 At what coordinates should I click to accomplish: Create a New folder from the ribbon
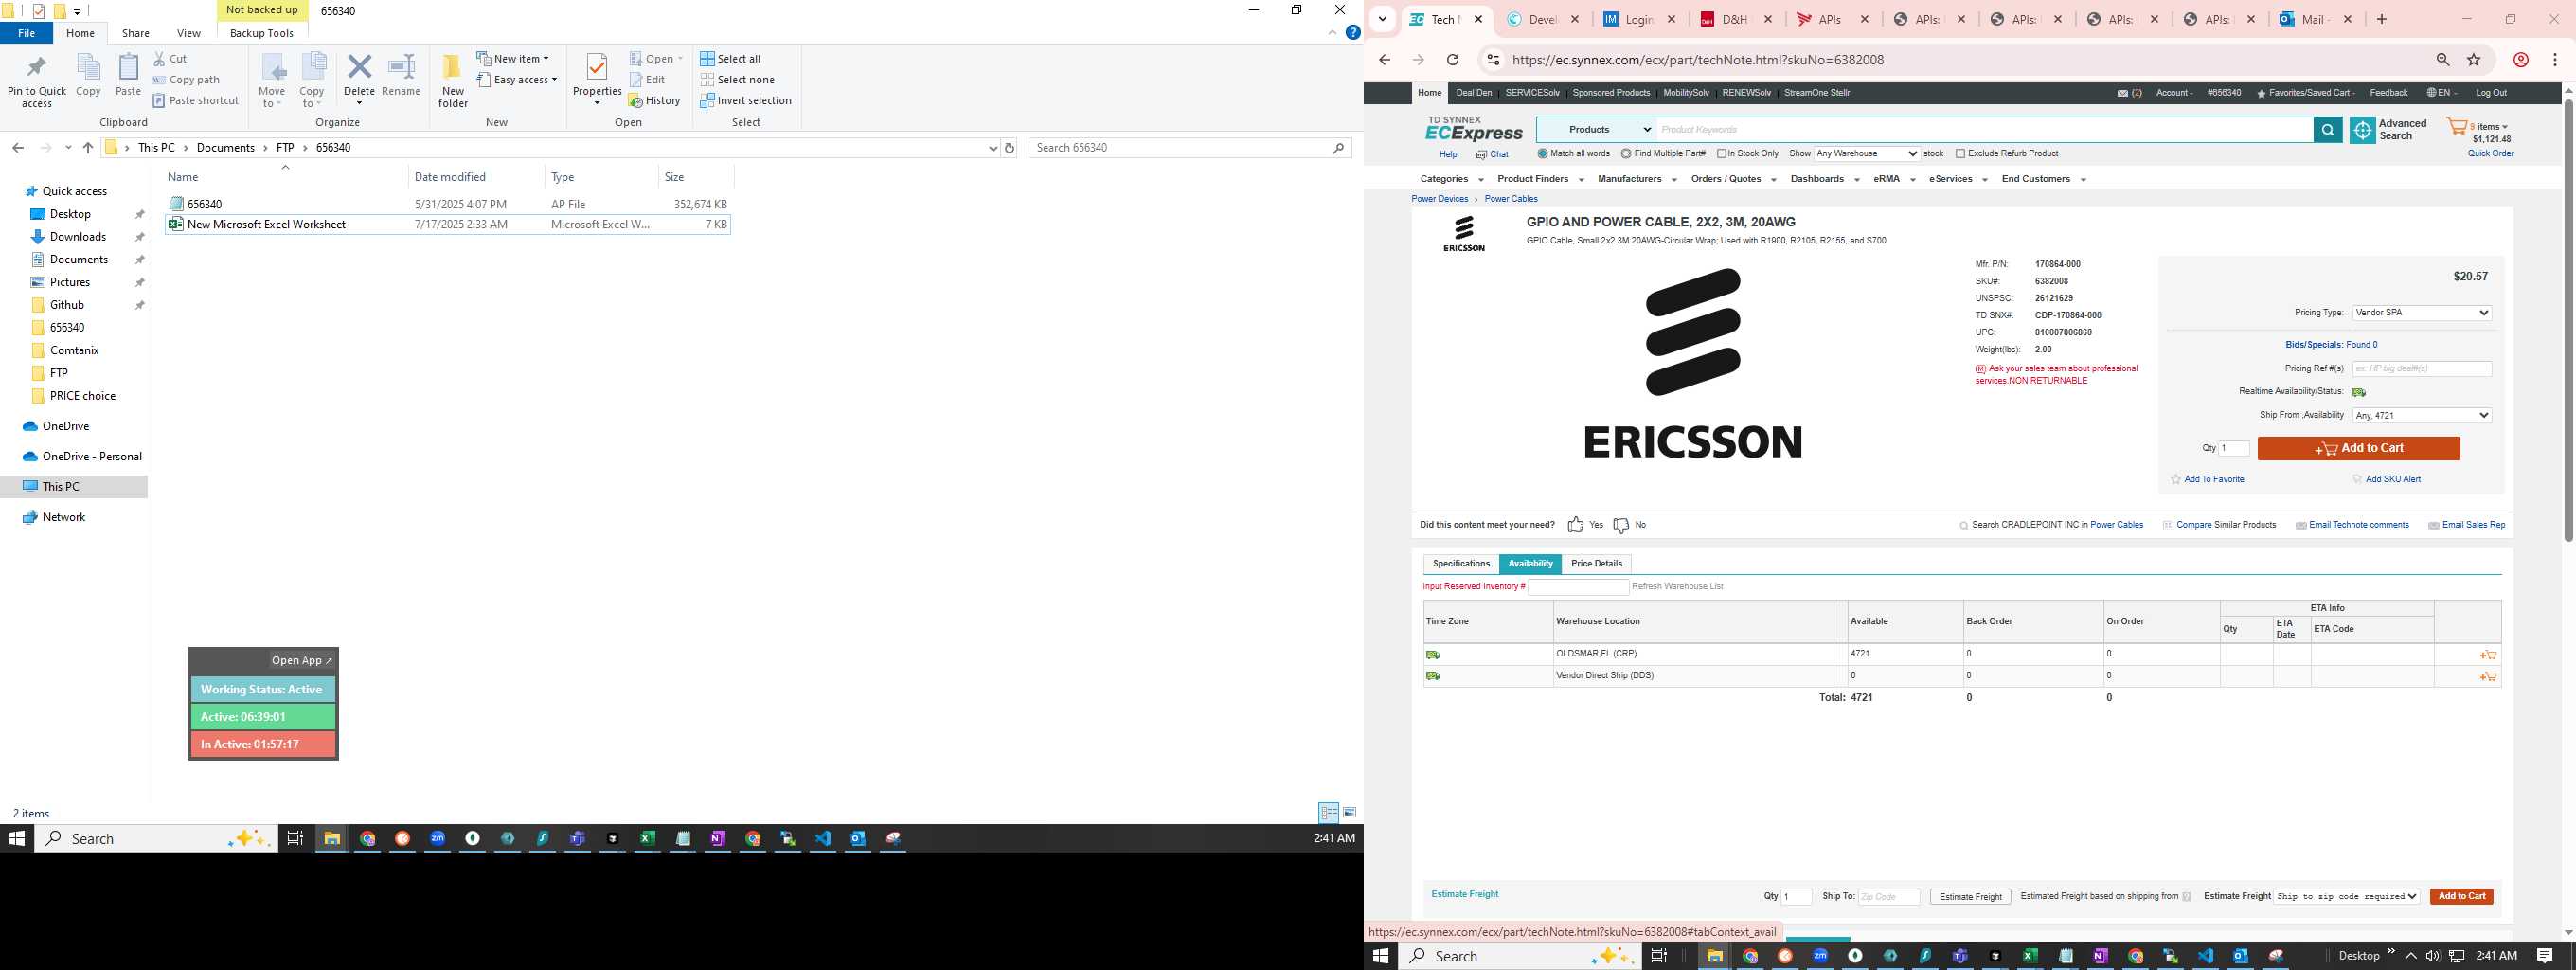(453, 80)
